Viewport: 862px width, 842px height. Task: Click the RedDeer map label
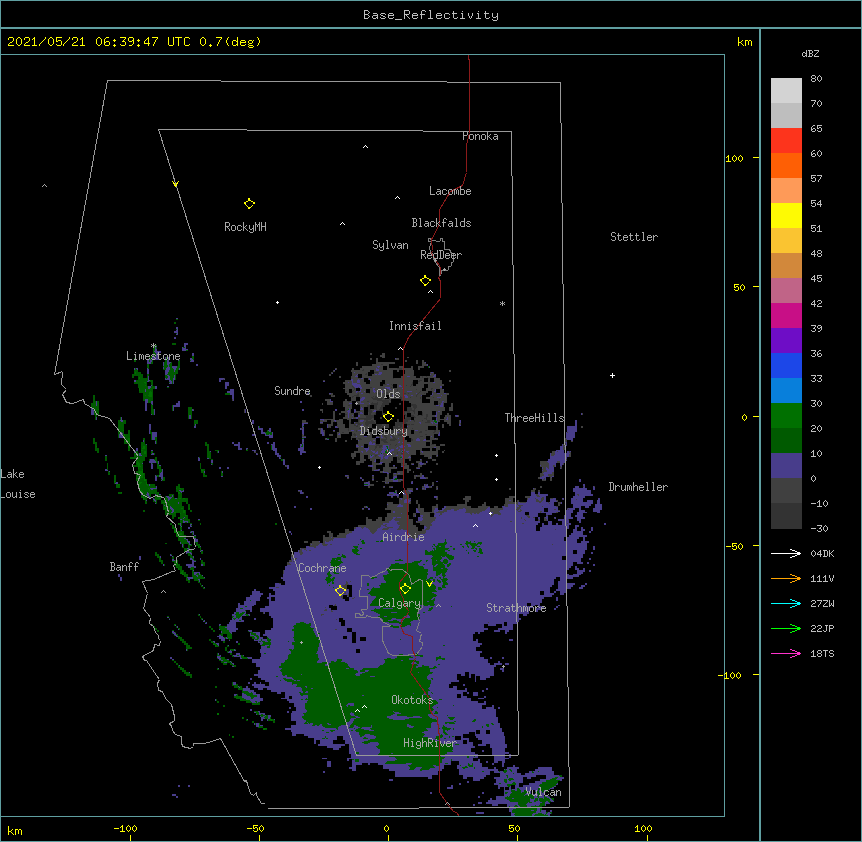click(x=441, y=255)
